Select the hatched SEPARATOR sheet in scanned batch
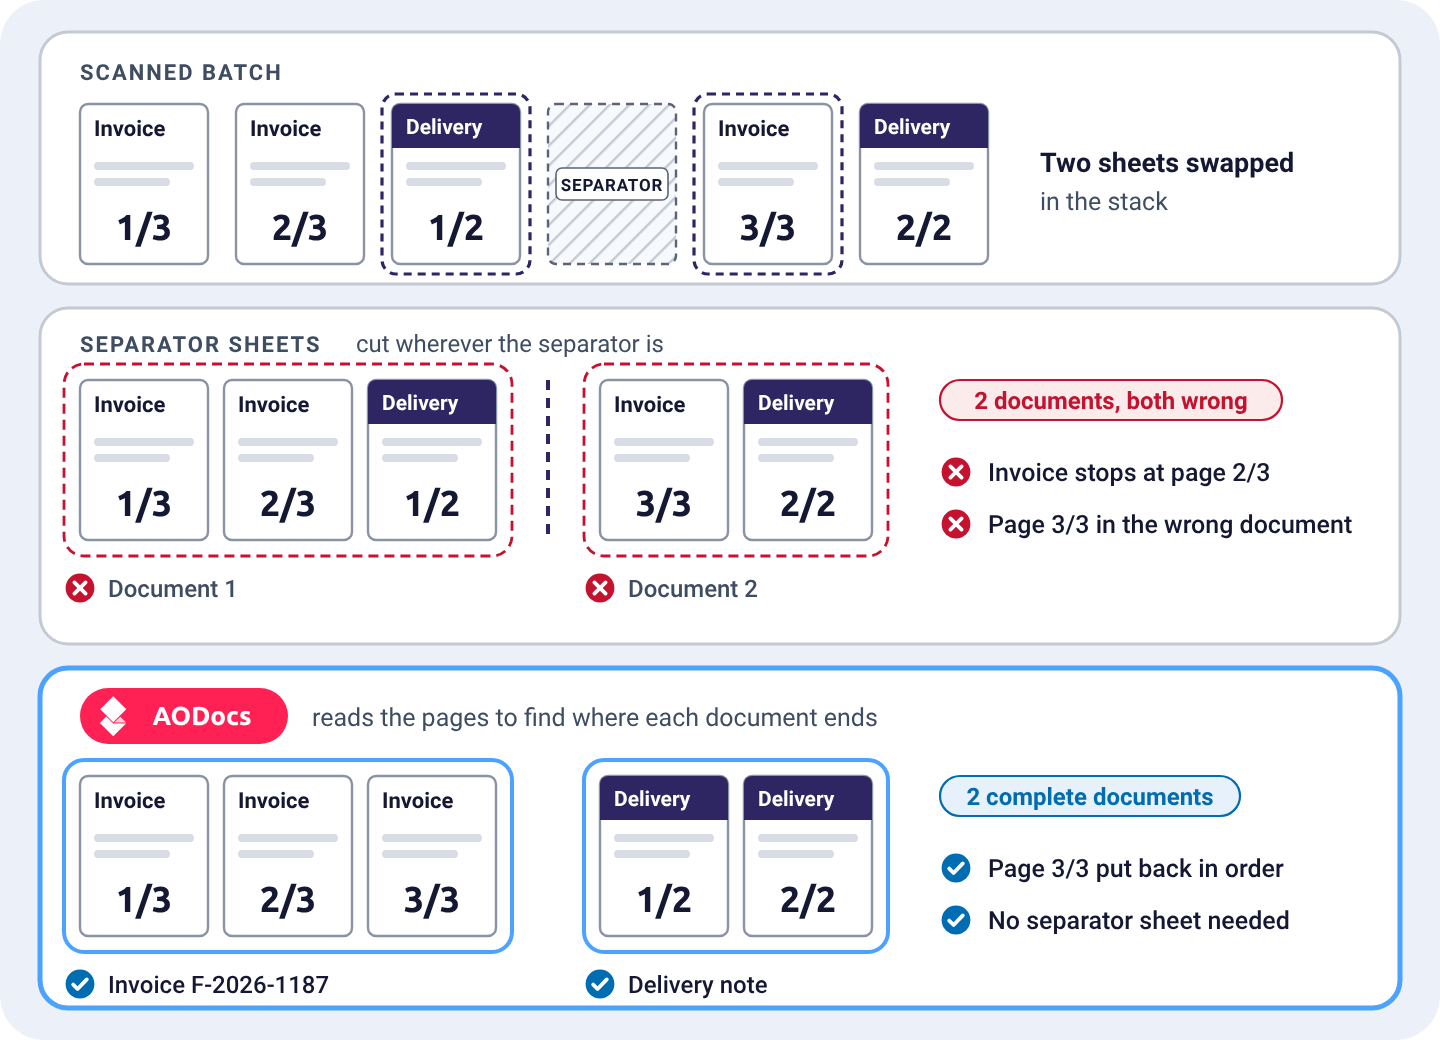This screenshot has width=1440, height=1040. (612, 184)
